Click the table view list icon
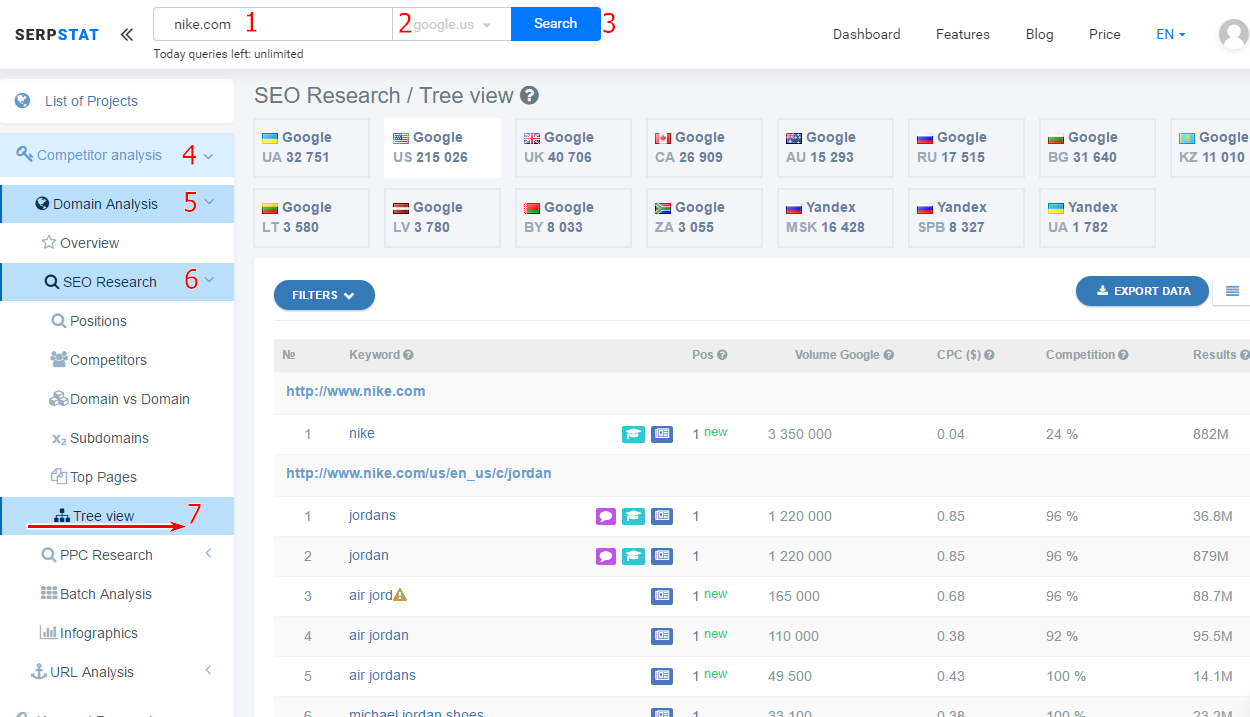 click(1232, 291)
